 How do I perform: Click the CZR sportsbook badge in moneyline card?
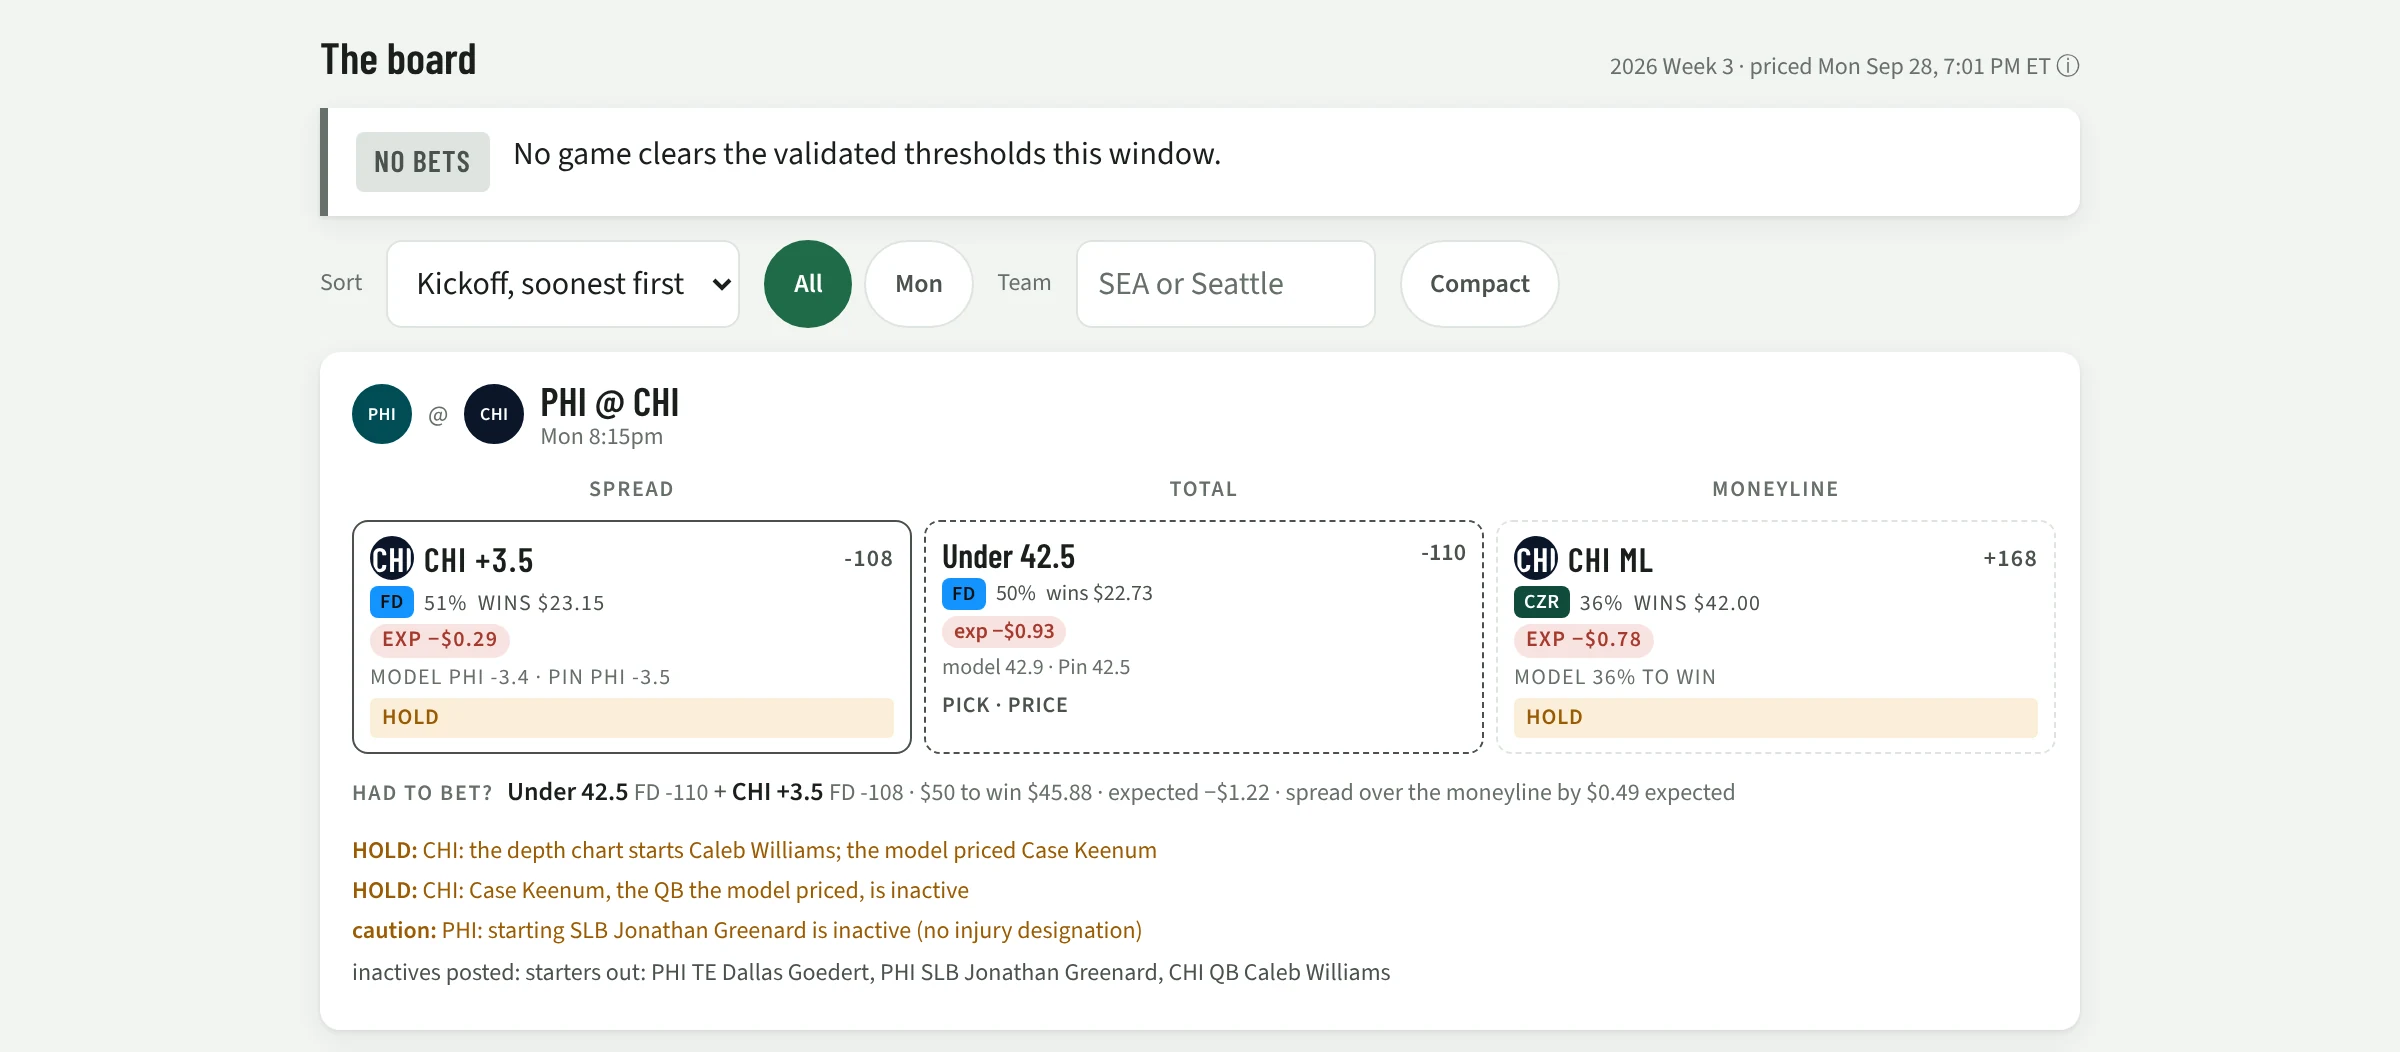[x=1542, y=602]
